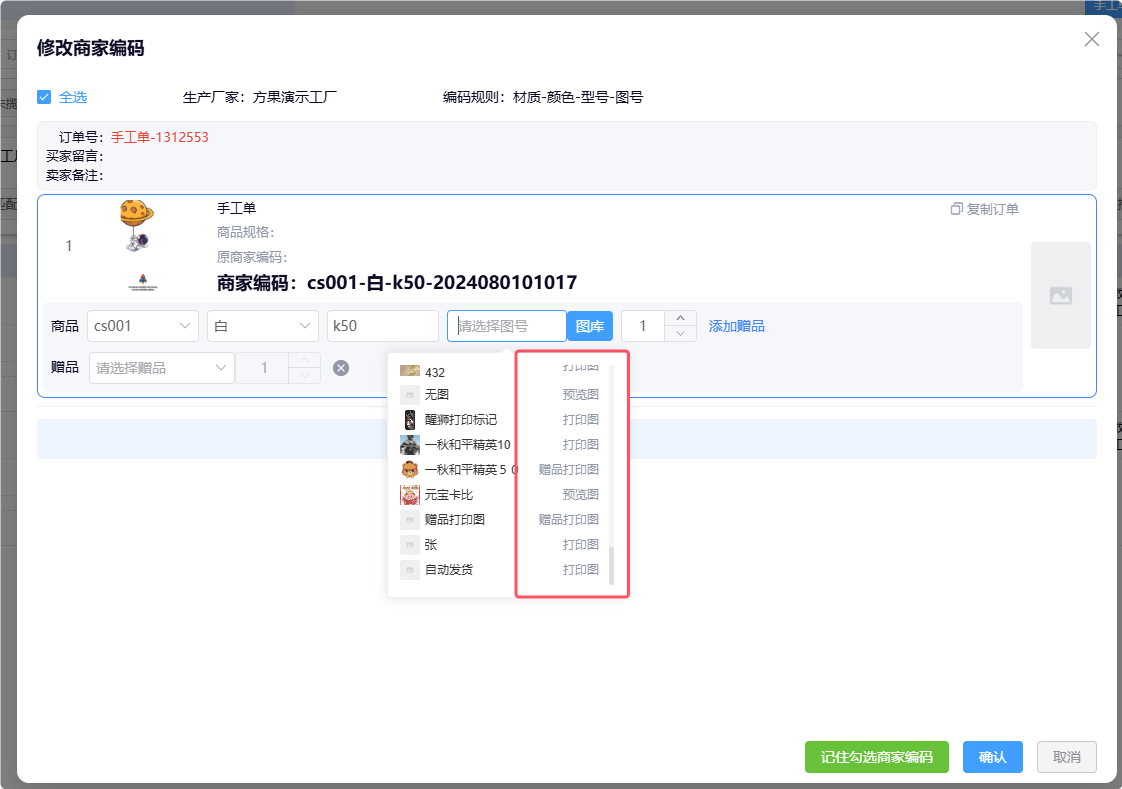The image size is (1122, 789).
Task: Click 编码规则: 材质-颜色-型号-图号 text
Action: coord(542,97)
